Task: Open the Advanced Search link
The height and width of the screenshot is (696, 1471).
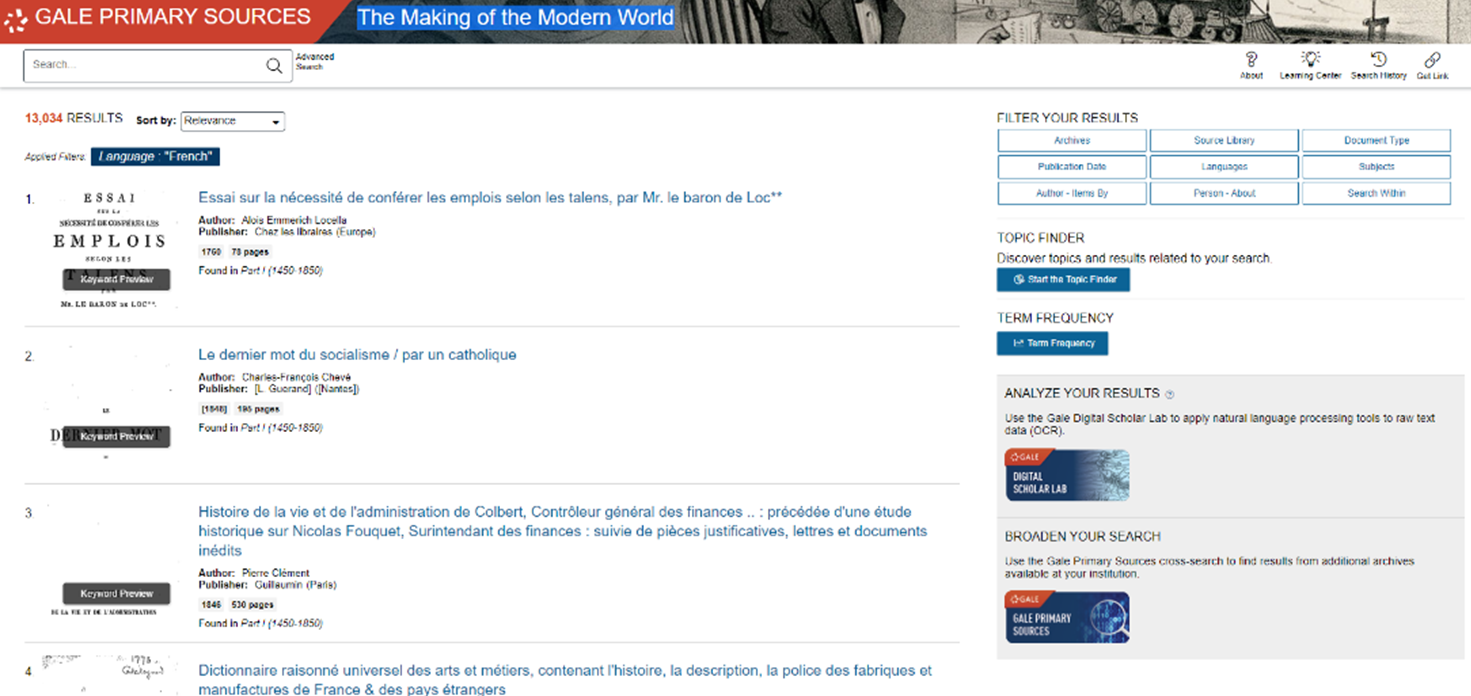Action: point(315,60)
